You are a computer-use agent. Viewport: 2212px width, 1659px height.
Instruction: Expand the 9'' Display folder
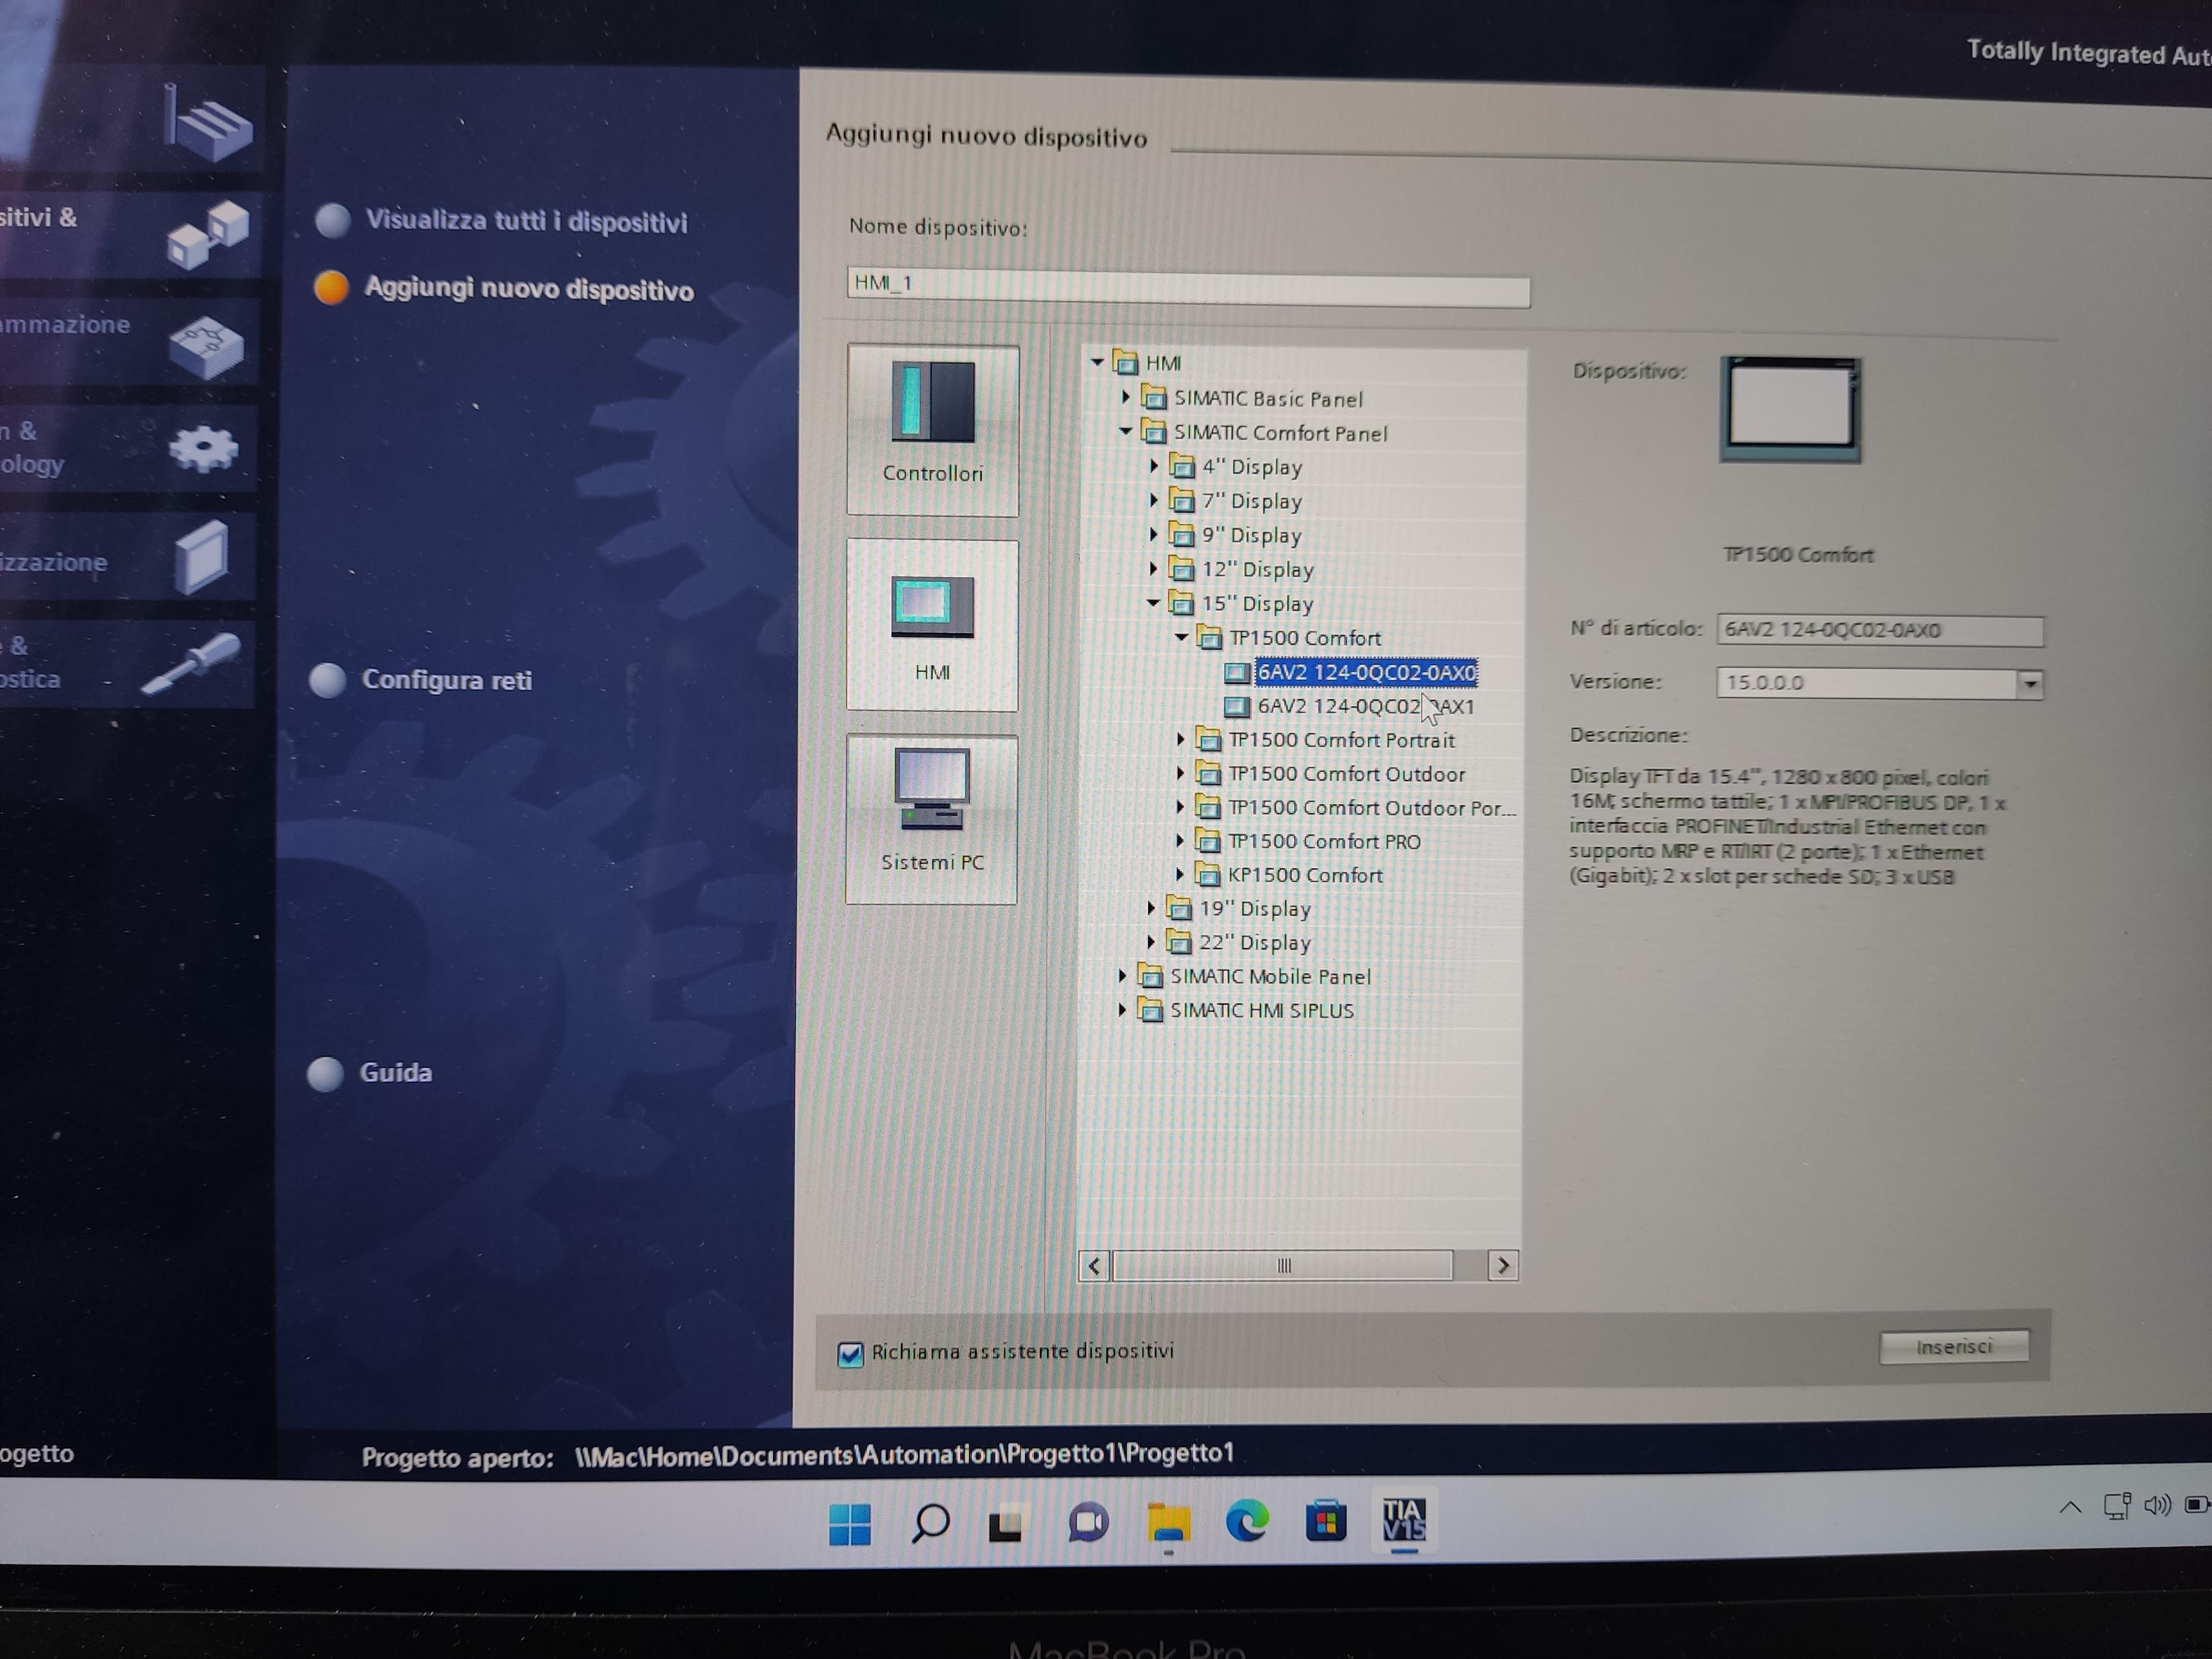pyautogui.click(x=1154, y=534)
